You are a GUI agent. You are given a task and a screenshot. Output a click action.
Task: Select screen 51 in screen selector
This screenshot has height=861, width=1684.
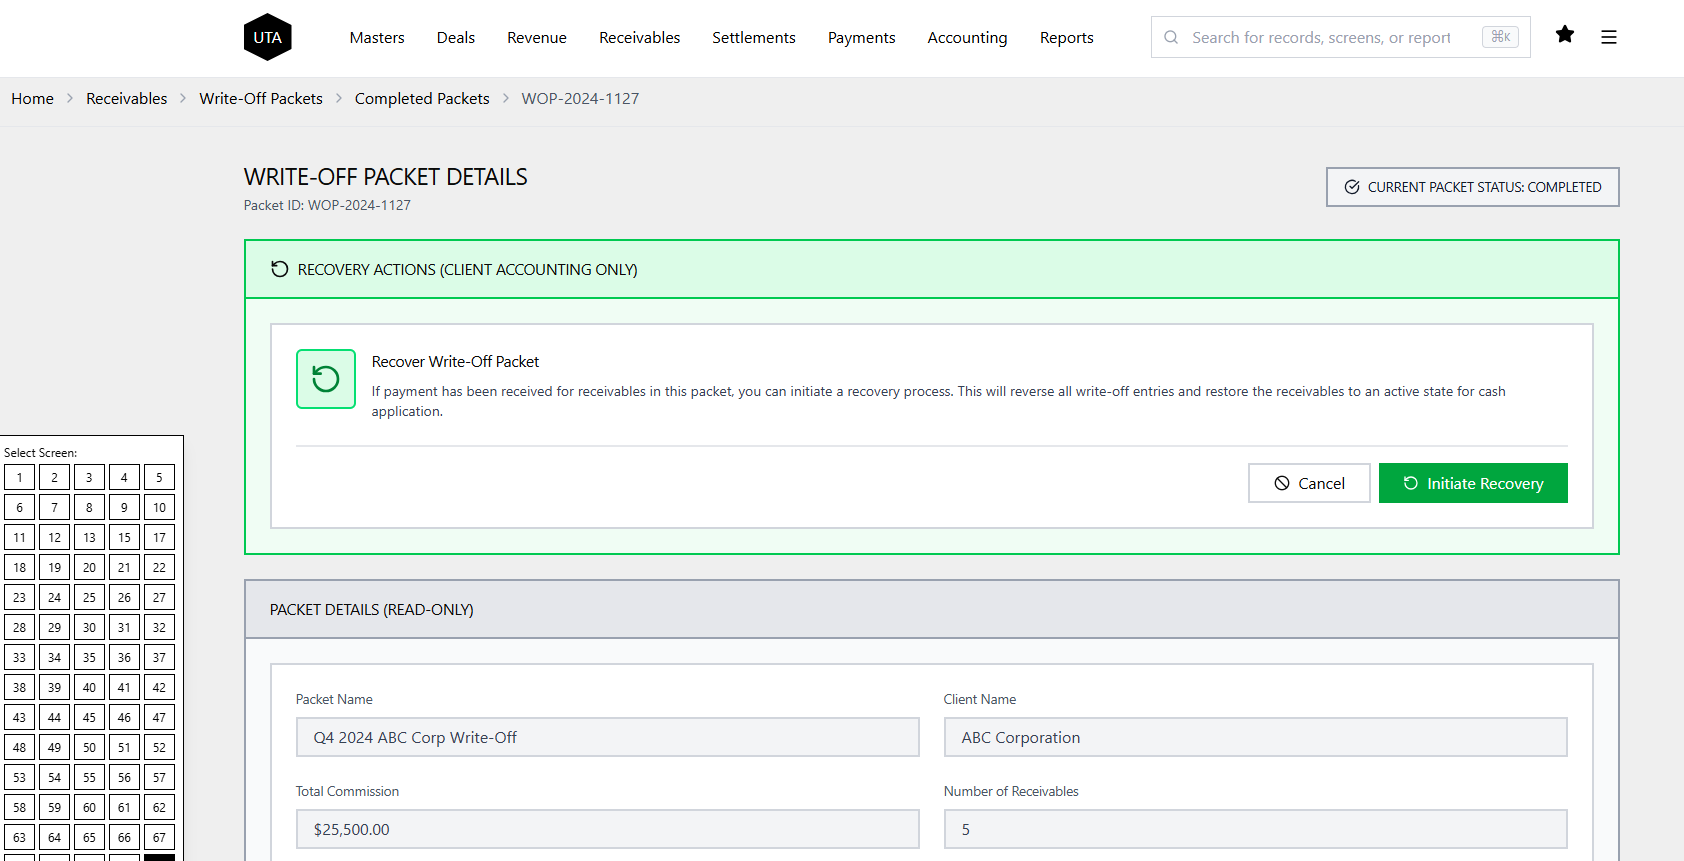coord(124,747)
